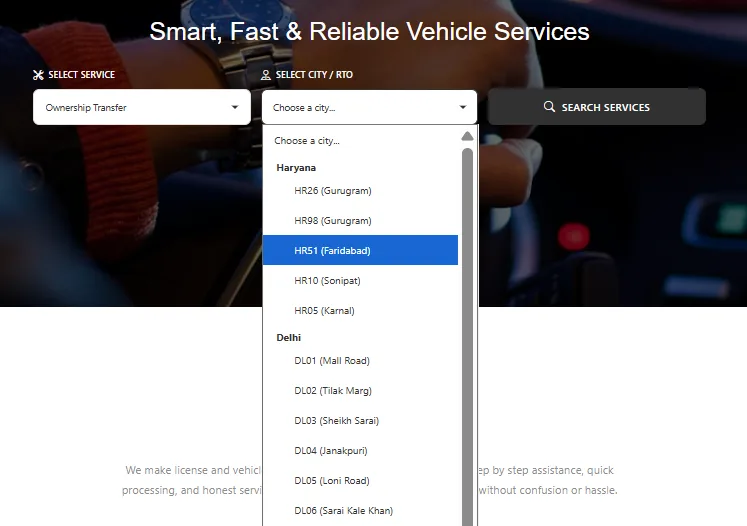Pick DL05 (Loni Road) option
The image size is (747, 526).
(360, 481)
